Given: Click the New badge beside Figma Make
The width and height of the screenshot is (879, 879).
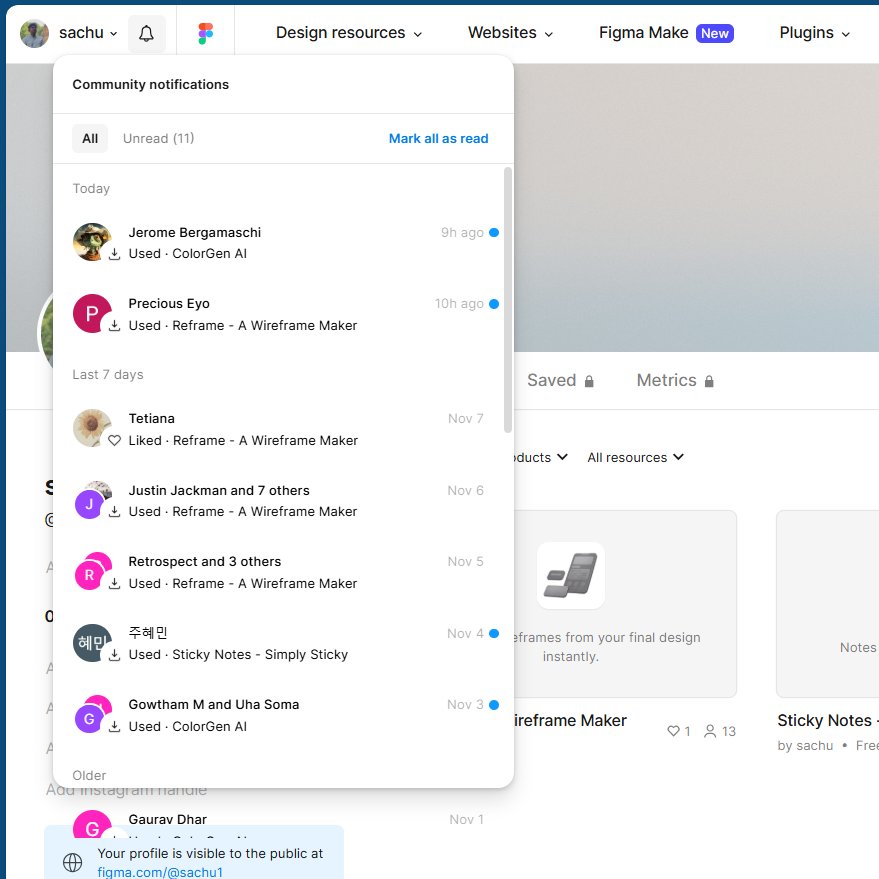Looking at the screenshot, I should point(715,34).
